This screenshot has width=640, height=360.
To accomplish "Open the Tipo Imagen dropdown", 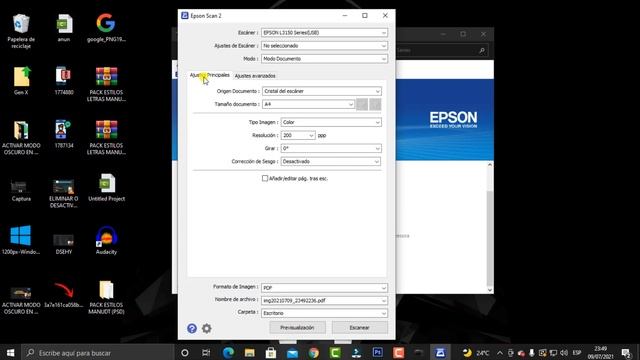I will point(331,122).
